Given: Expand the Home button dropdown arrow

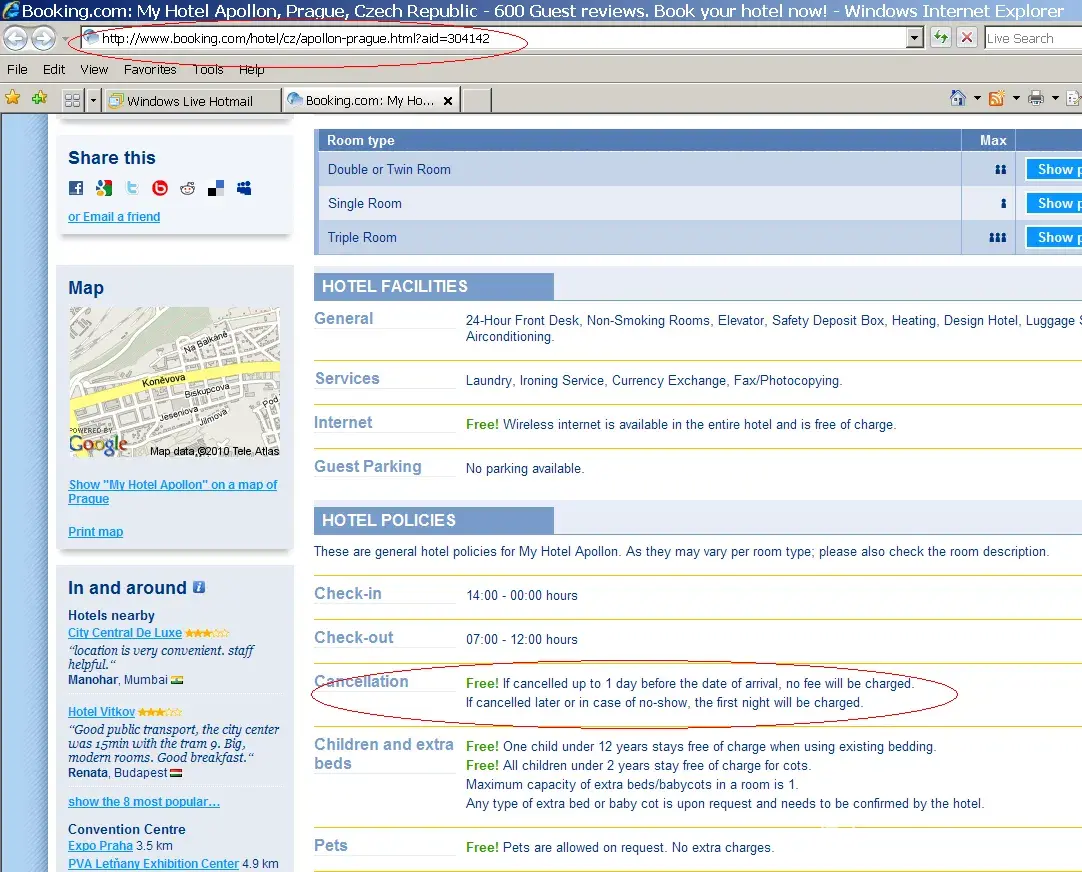Looking at the screenshot, I should (x=977, y=98).
